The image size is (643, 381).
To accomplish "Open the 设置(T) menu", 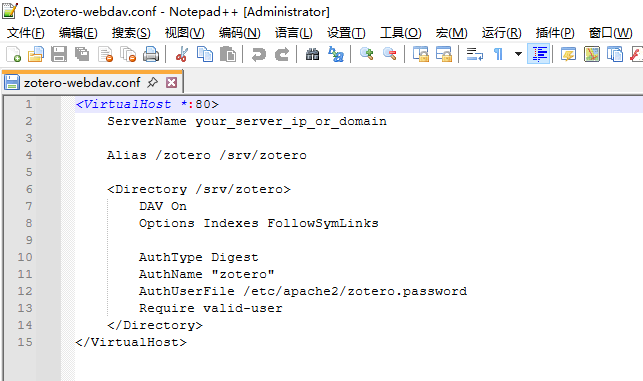I will click(346, 33).
